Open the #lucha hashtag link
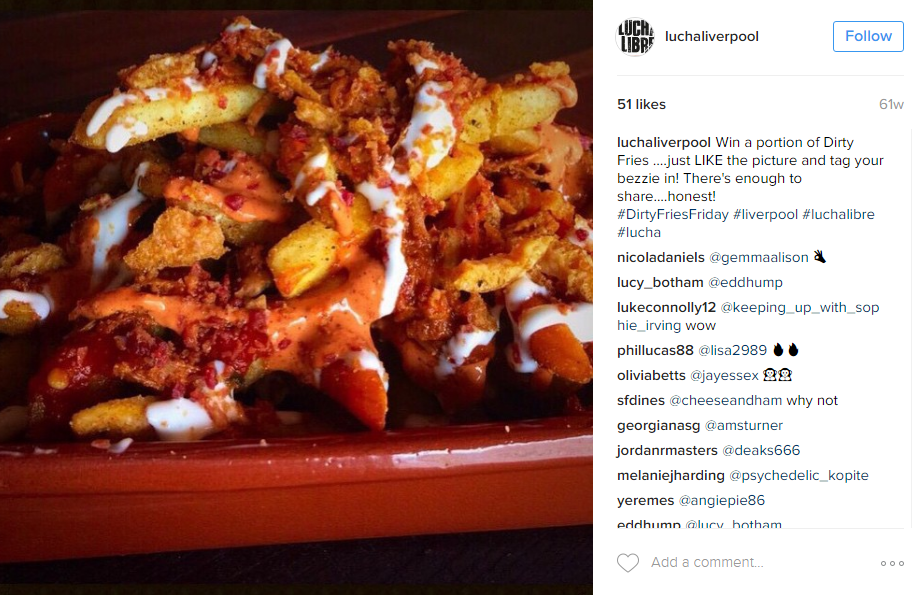The height and width of the screenshot is (595, 912). (639, 232)
